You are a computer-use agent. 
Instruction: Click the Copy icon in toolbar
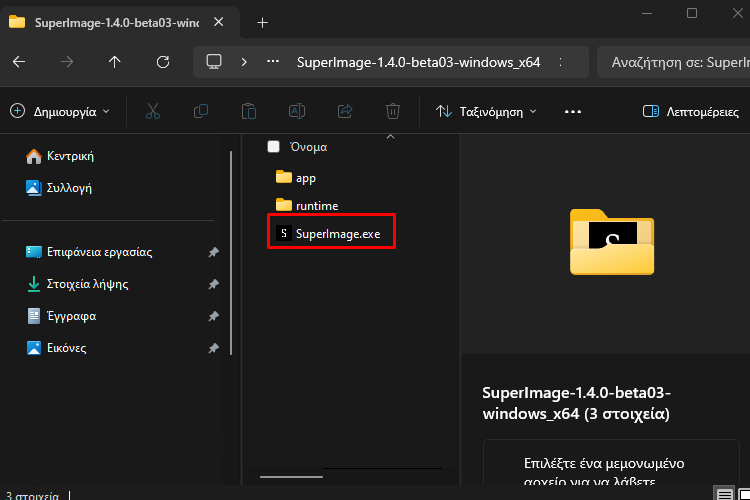201,111
